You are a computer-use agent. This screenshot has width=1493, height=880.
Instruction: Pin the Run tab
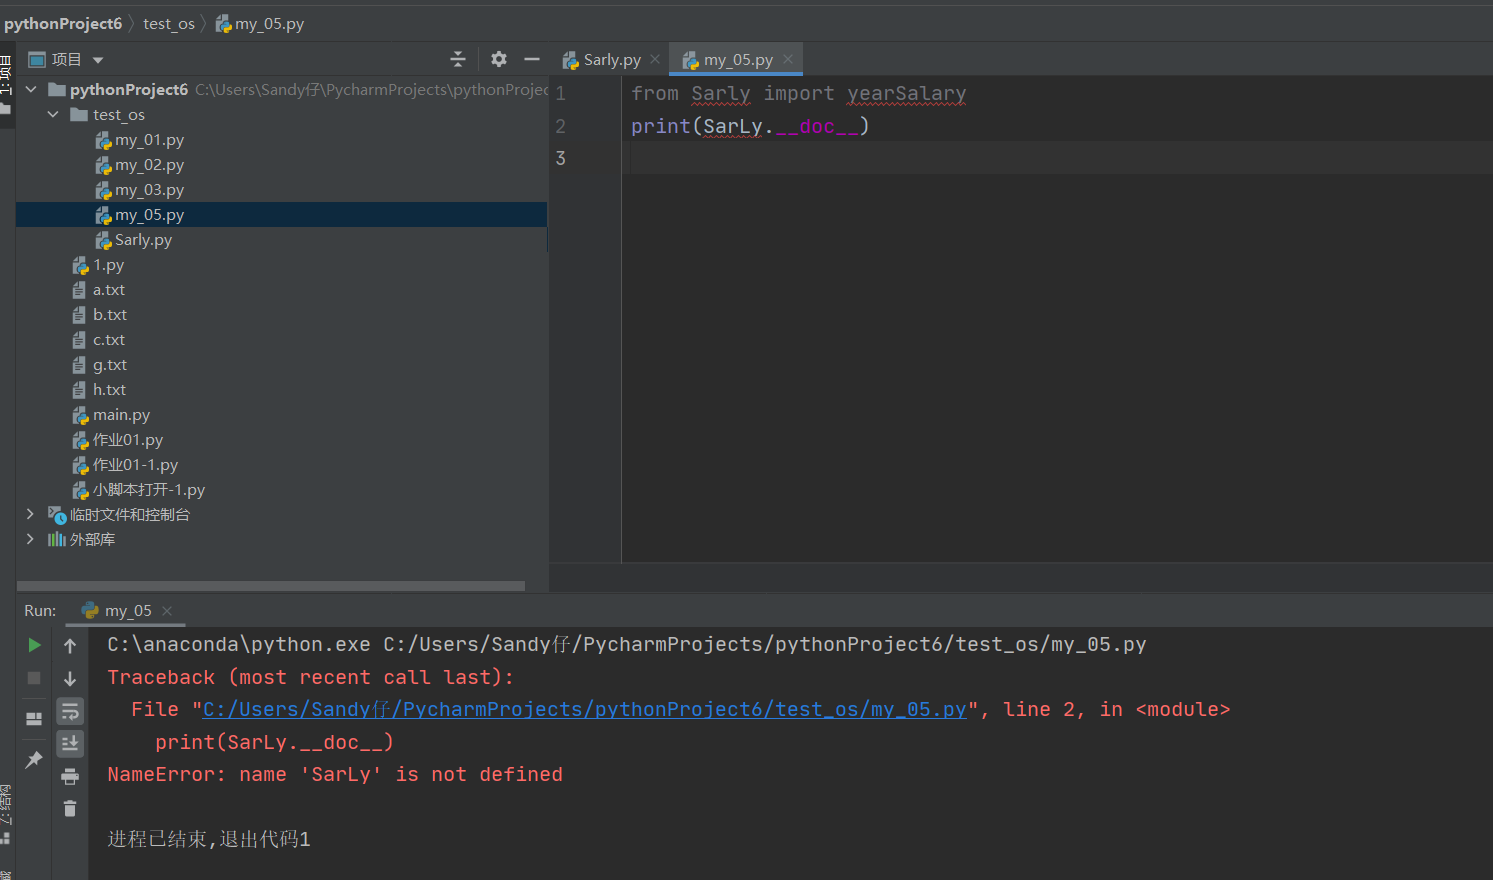coord(34,759)
